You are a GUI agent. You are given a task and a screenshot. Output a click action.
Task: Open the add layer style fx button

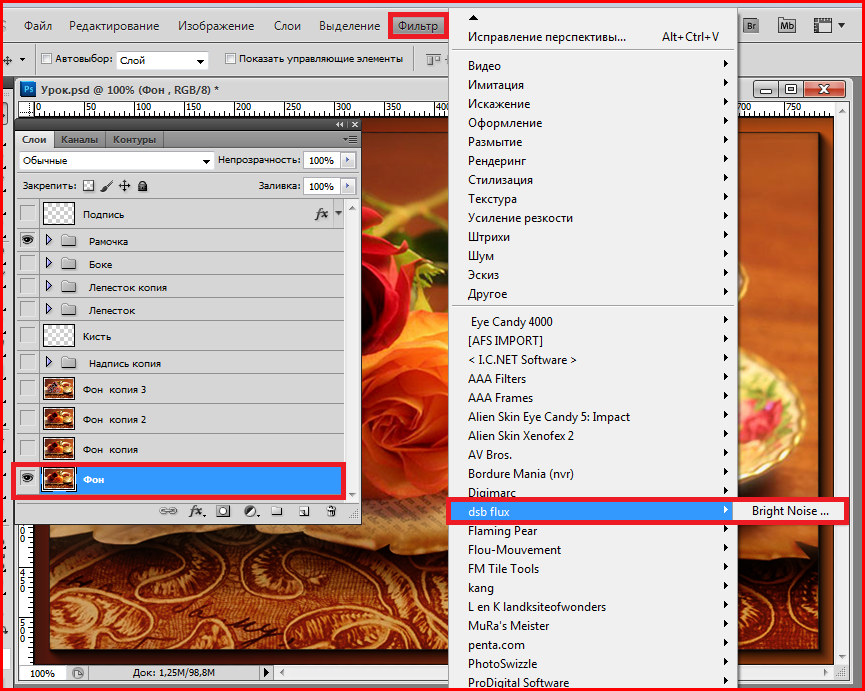click(196, 511)
